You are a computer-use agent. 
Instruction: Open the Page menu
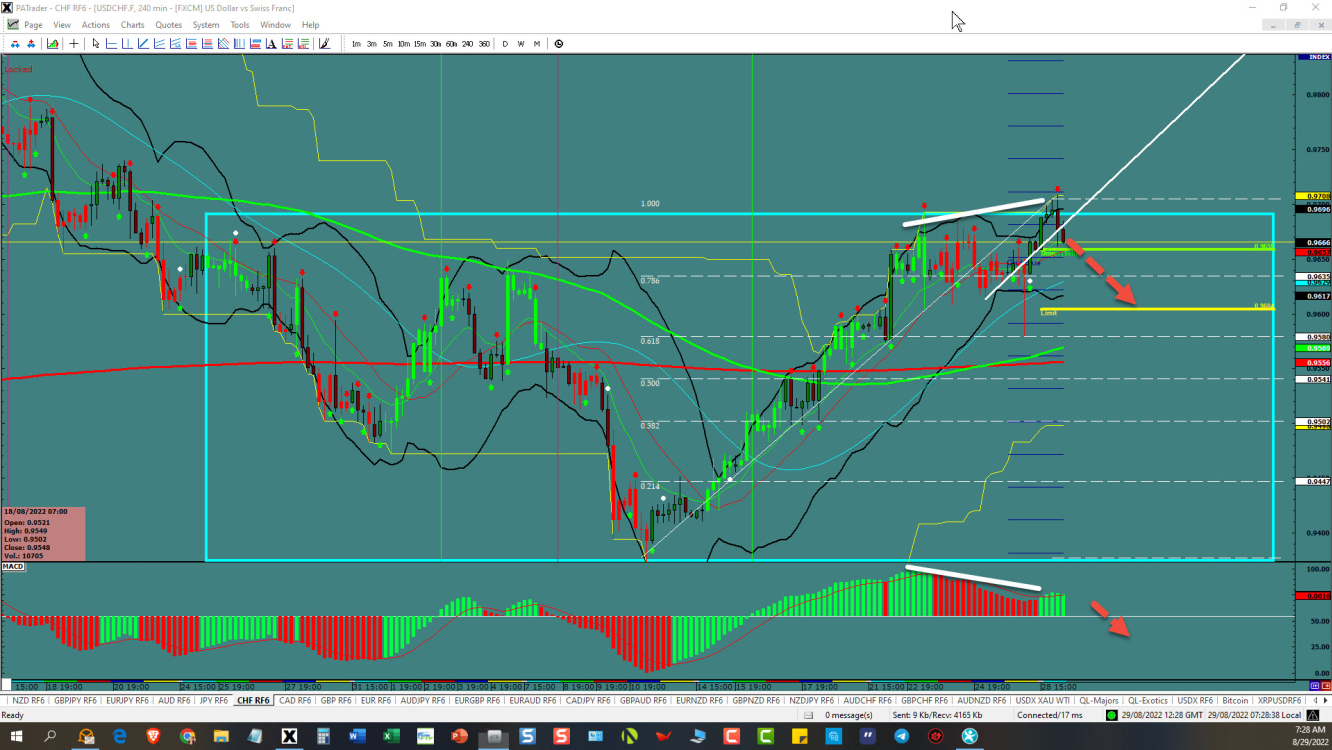click(x=33, y=24)
